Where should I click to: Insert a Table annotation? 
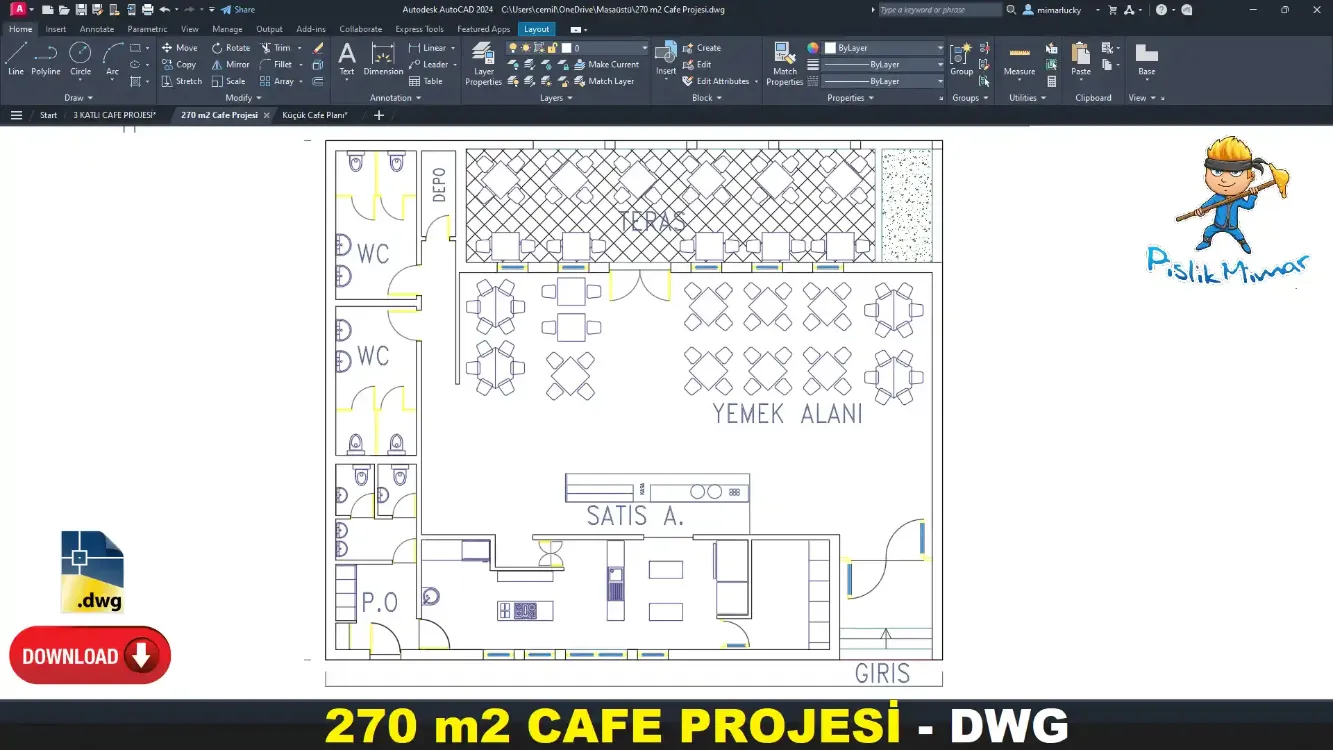425,82
